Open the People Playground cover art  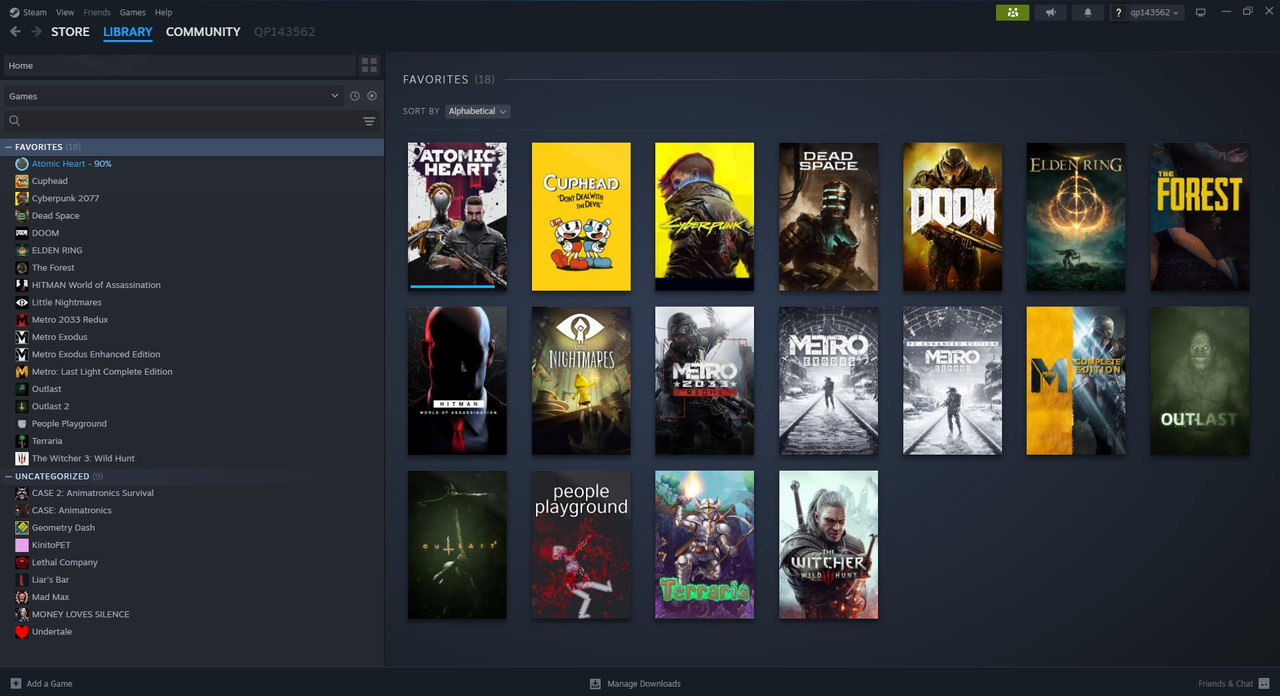[x=581, y=545]
